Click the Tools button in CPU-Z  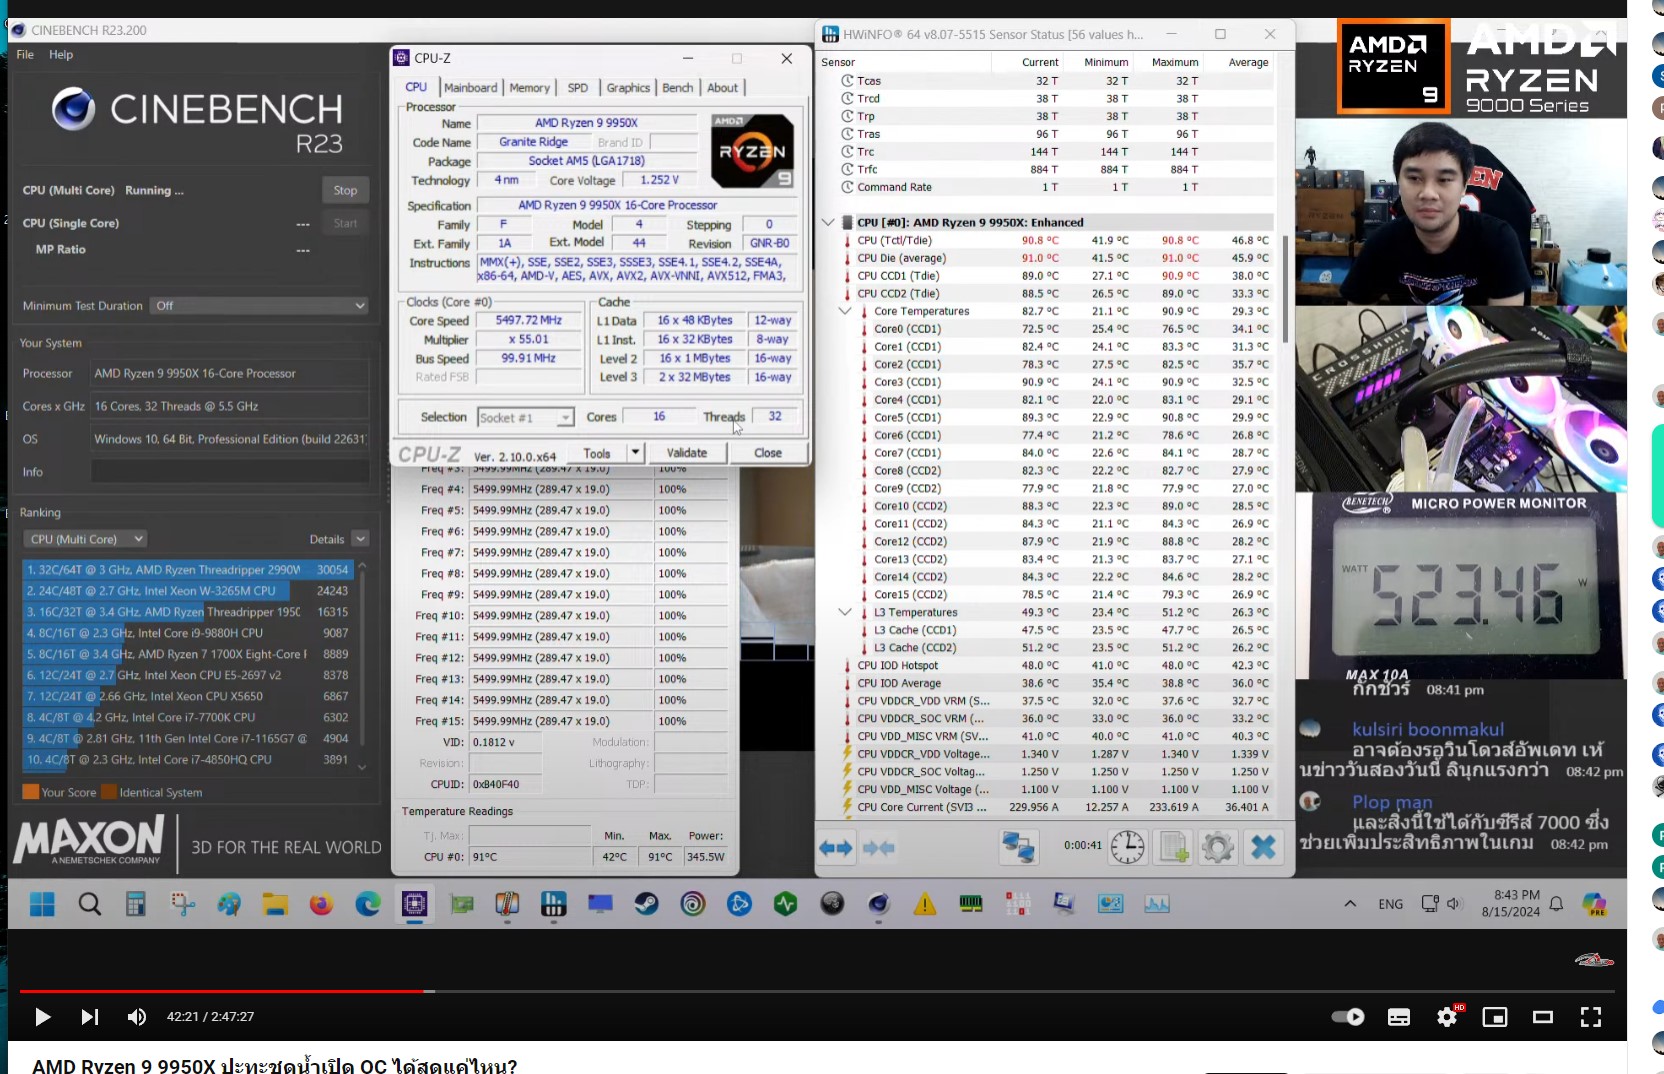click(597, 453)
